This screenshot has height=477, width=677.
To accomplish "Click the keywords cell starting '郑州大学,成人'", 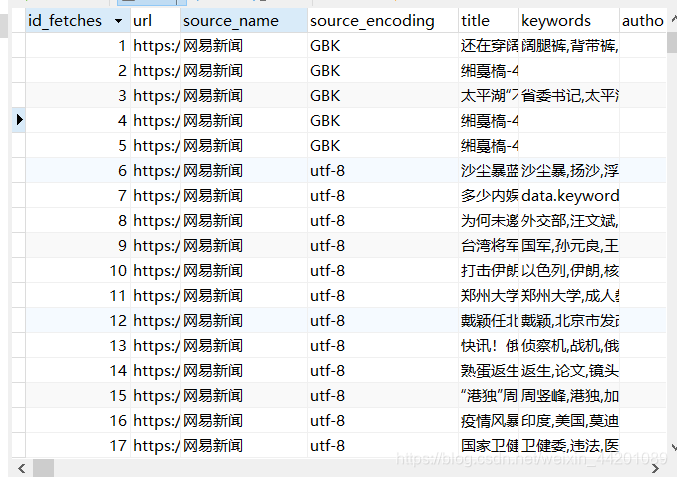I will (x=569, y=296).
